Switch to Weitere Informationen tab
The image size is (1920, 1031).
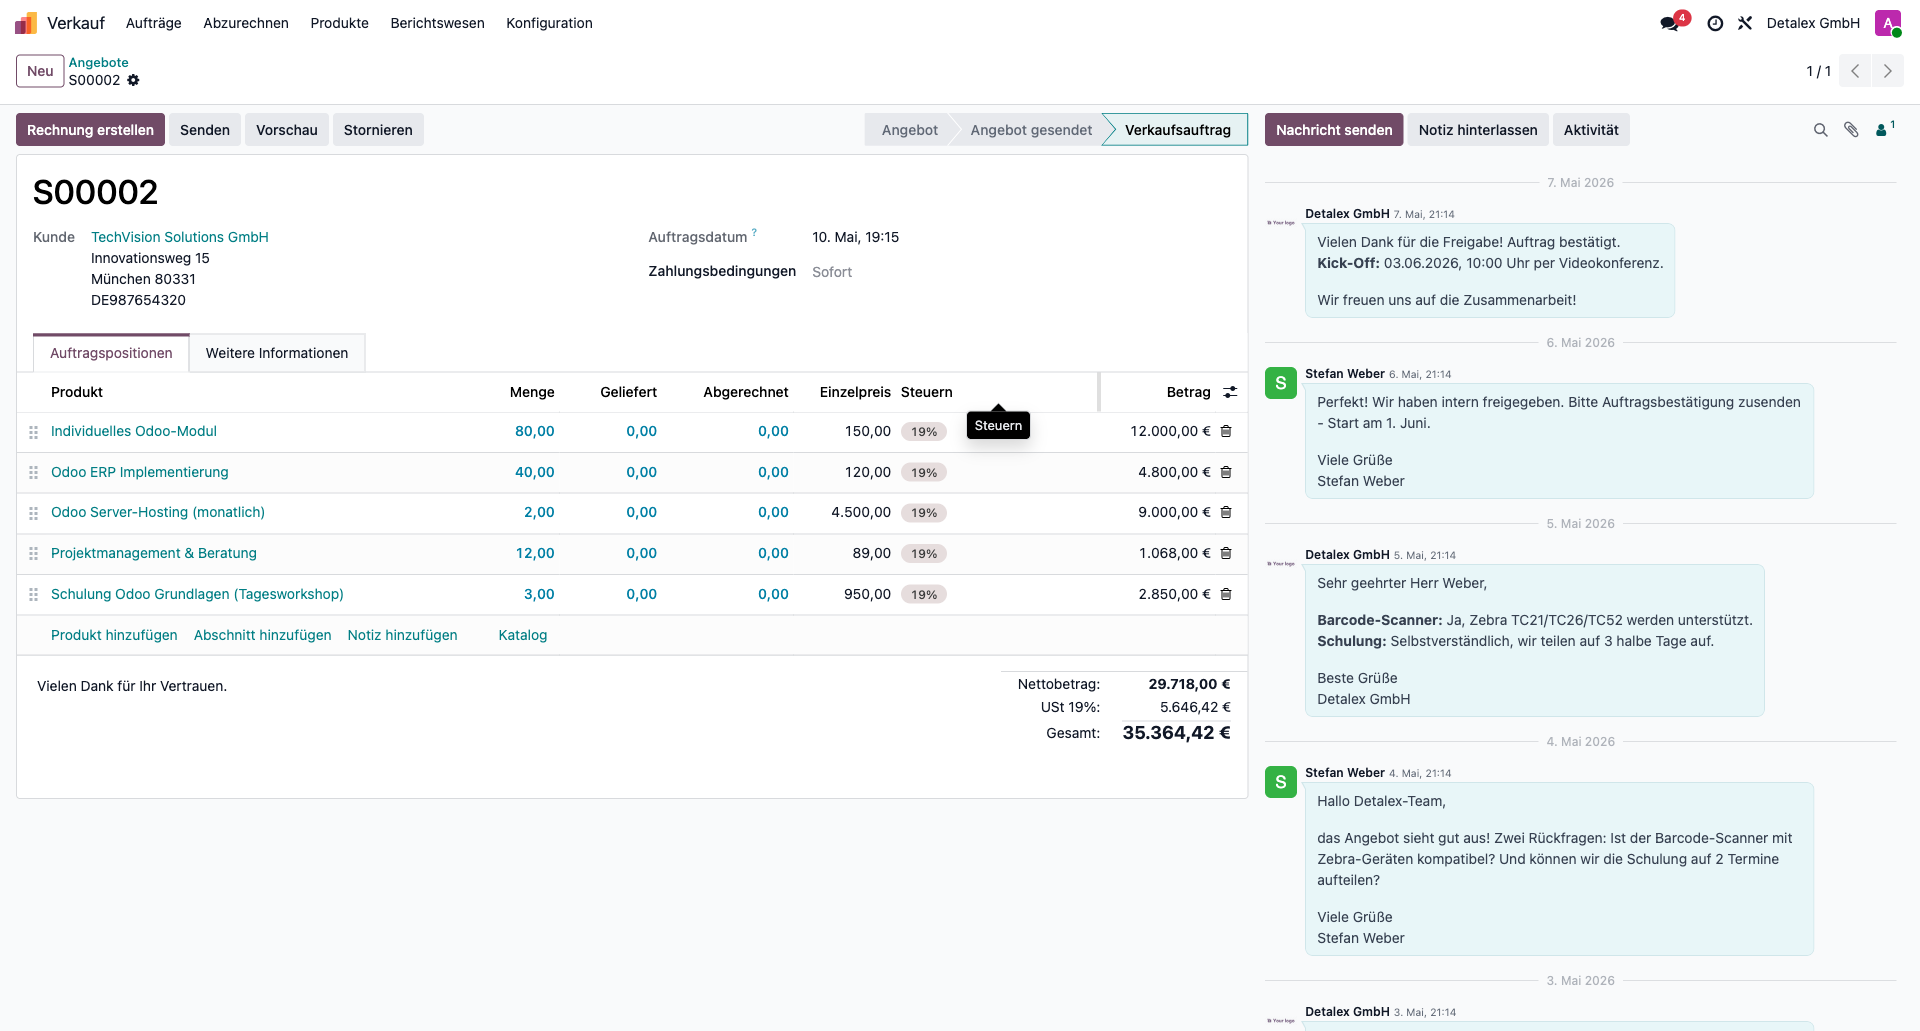(277, 353)
